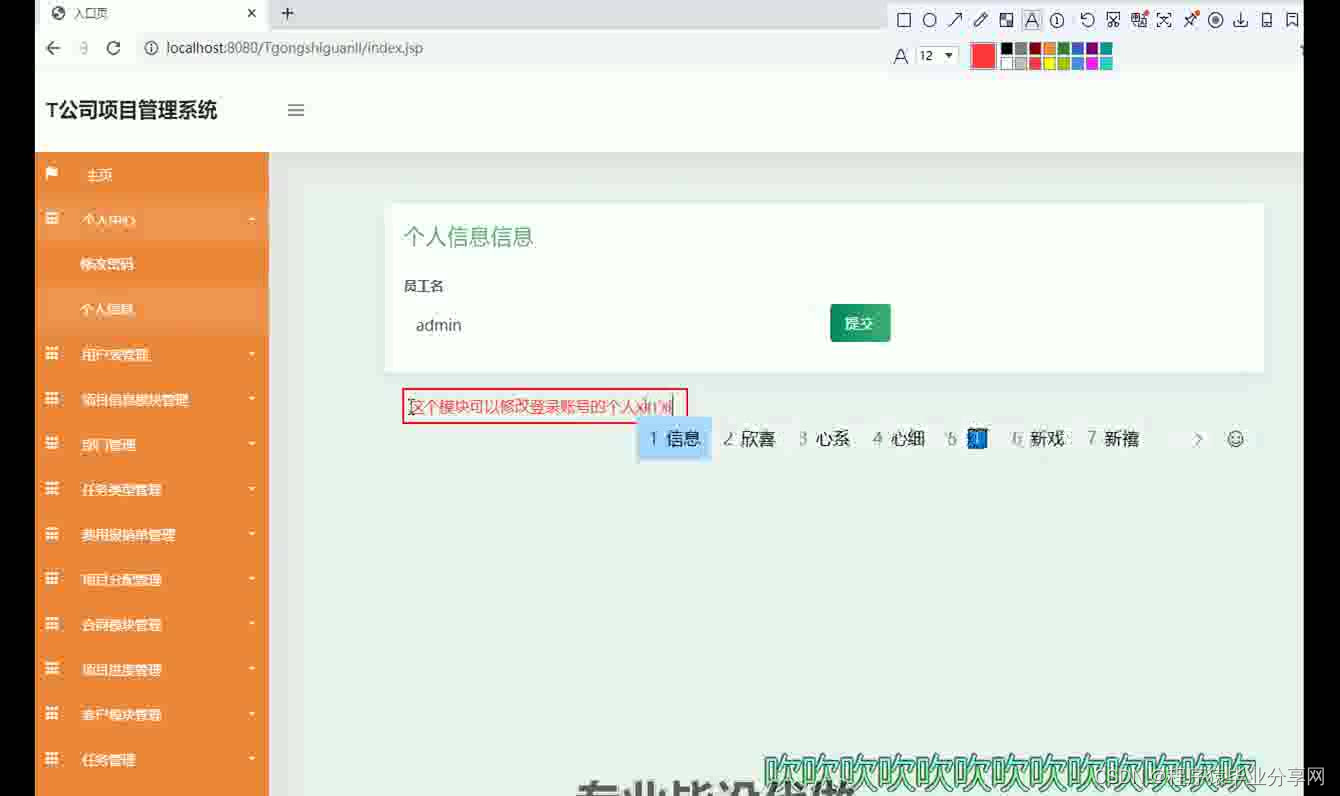Go forward in the browser
This screenshot has width=1340, height=796.
click(84, 48)
